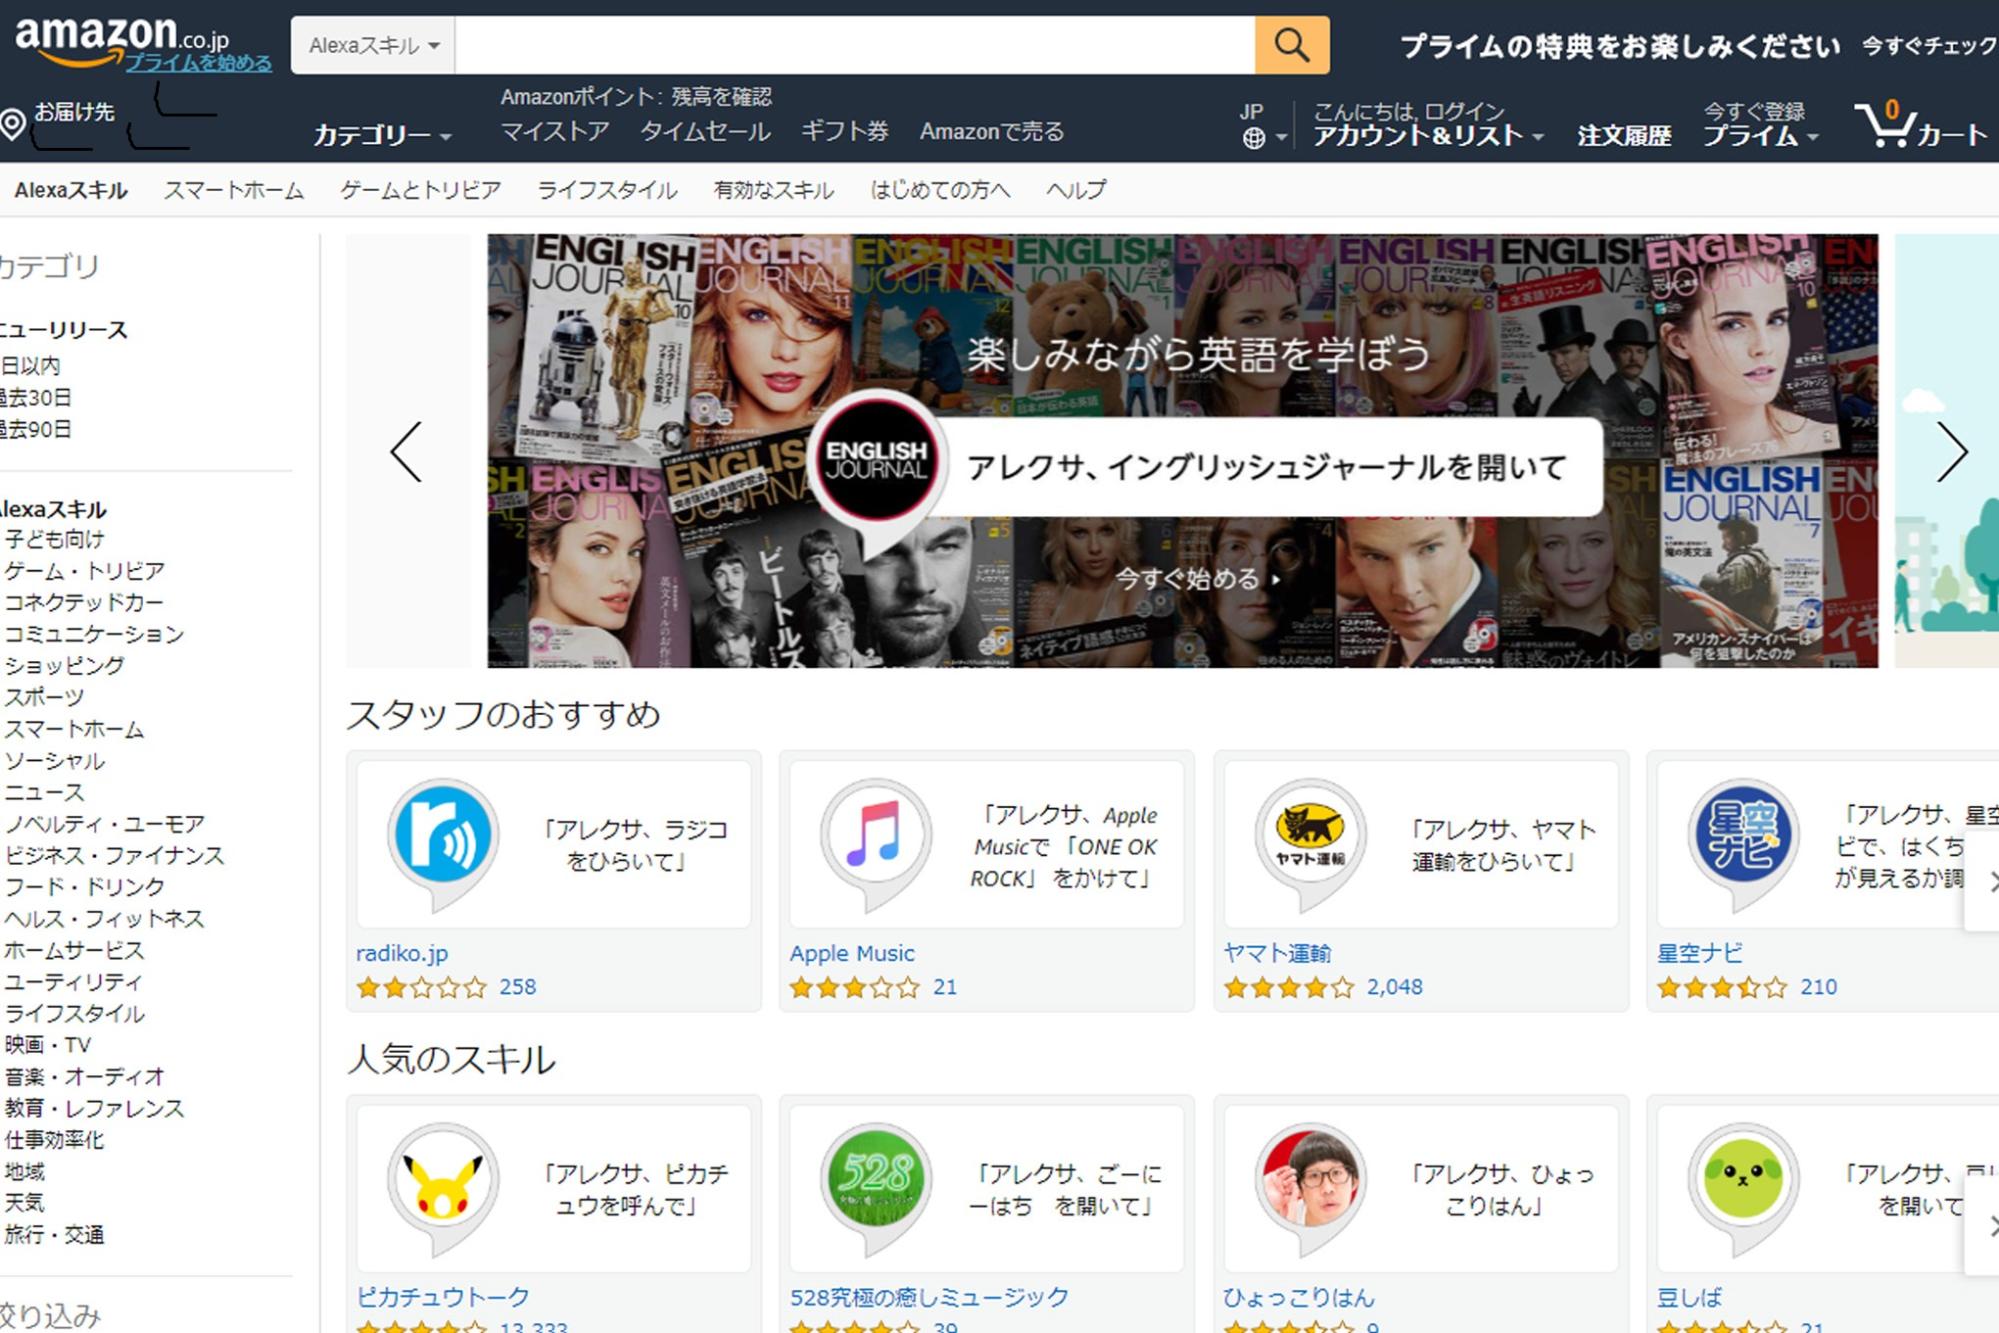Click the プライムを始める link

pos(199,63)
